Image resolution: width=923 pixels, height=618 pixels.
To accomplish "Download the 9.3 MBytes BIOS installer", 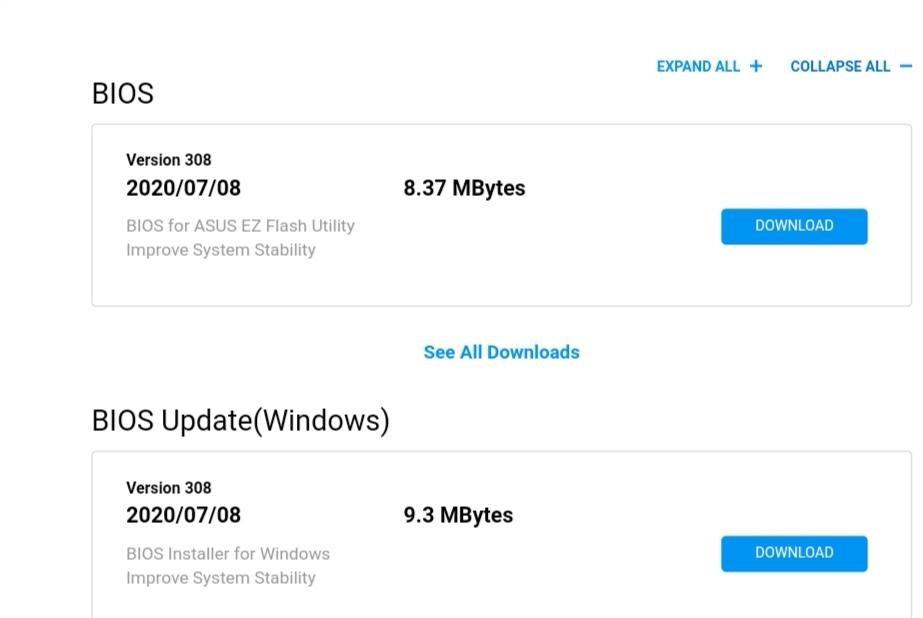I will pos(794,553).
